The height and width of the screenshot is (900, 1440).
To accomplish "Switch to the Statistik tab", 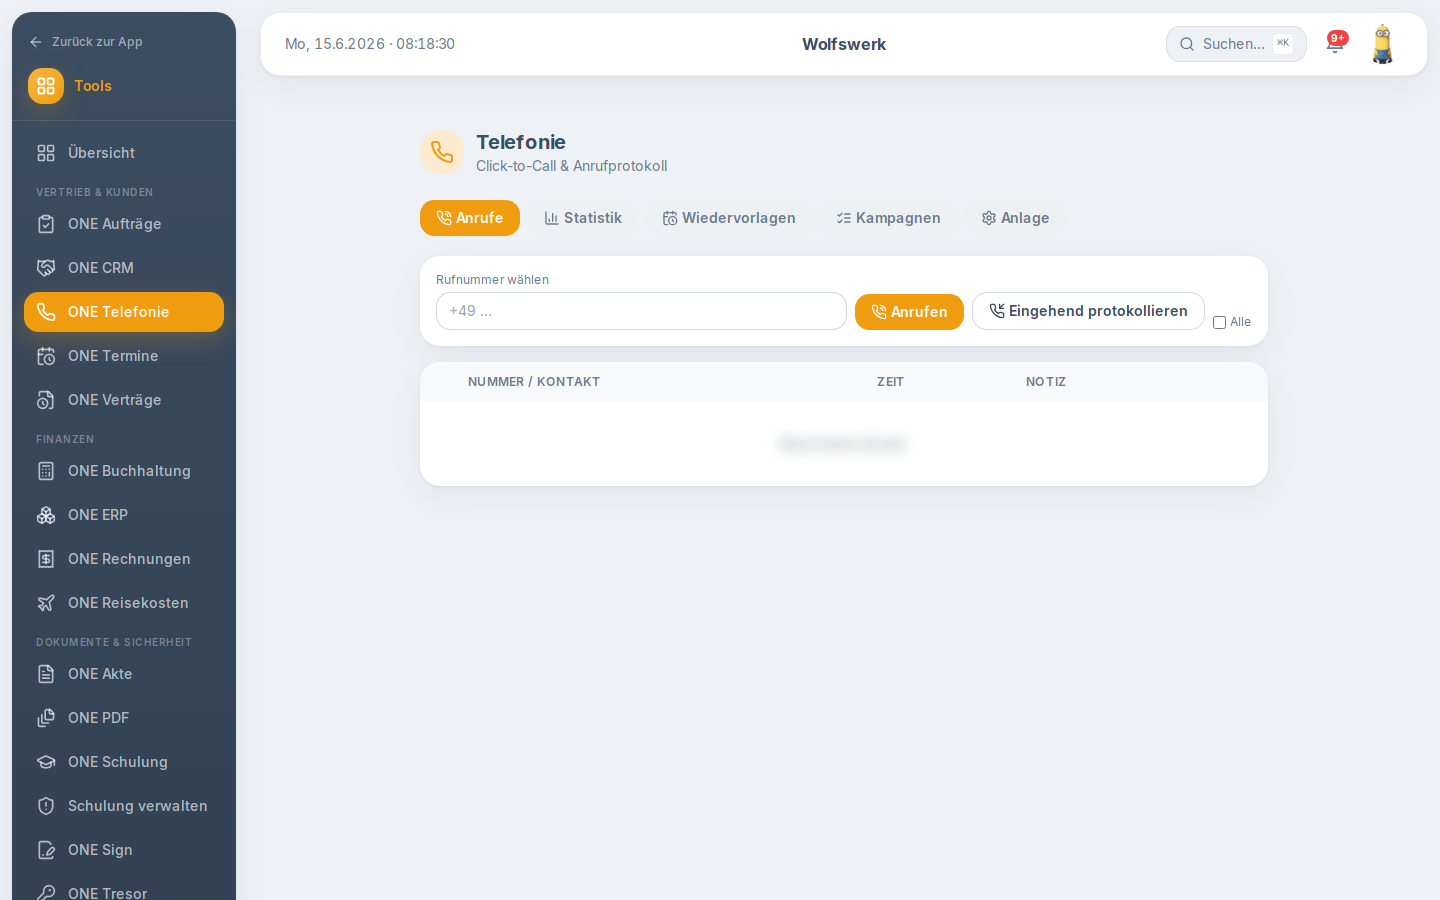I will [x=583, y=218].
